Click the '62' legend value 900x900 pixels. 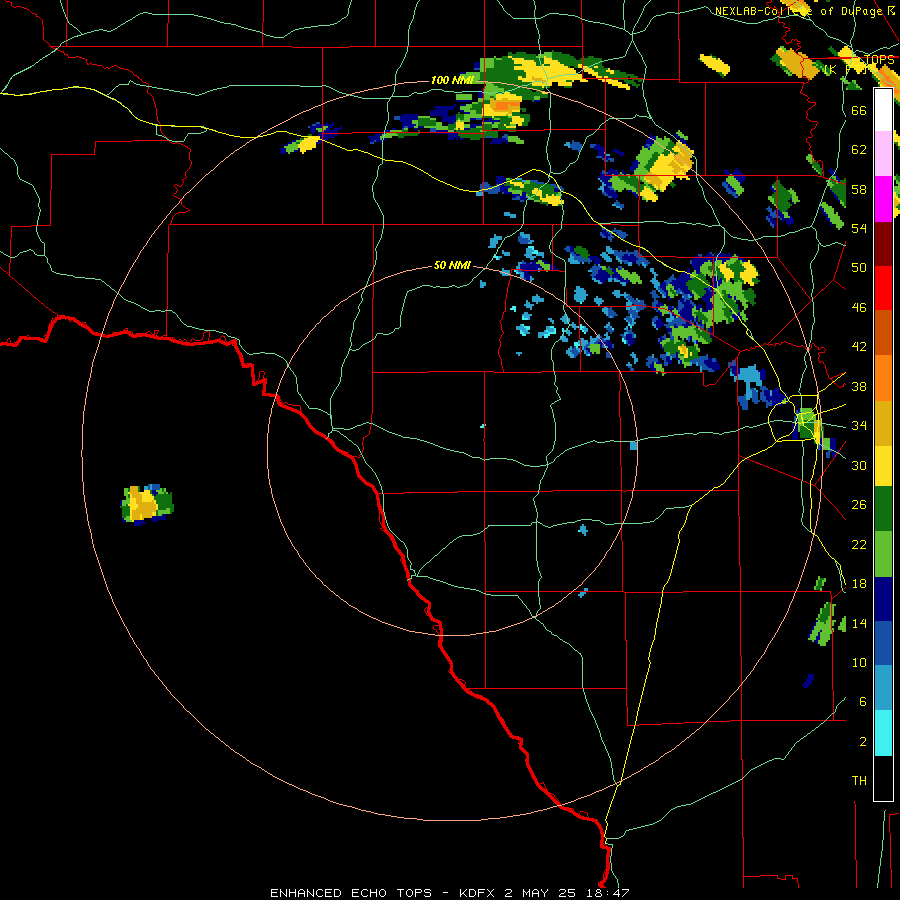tap(859, 150)
